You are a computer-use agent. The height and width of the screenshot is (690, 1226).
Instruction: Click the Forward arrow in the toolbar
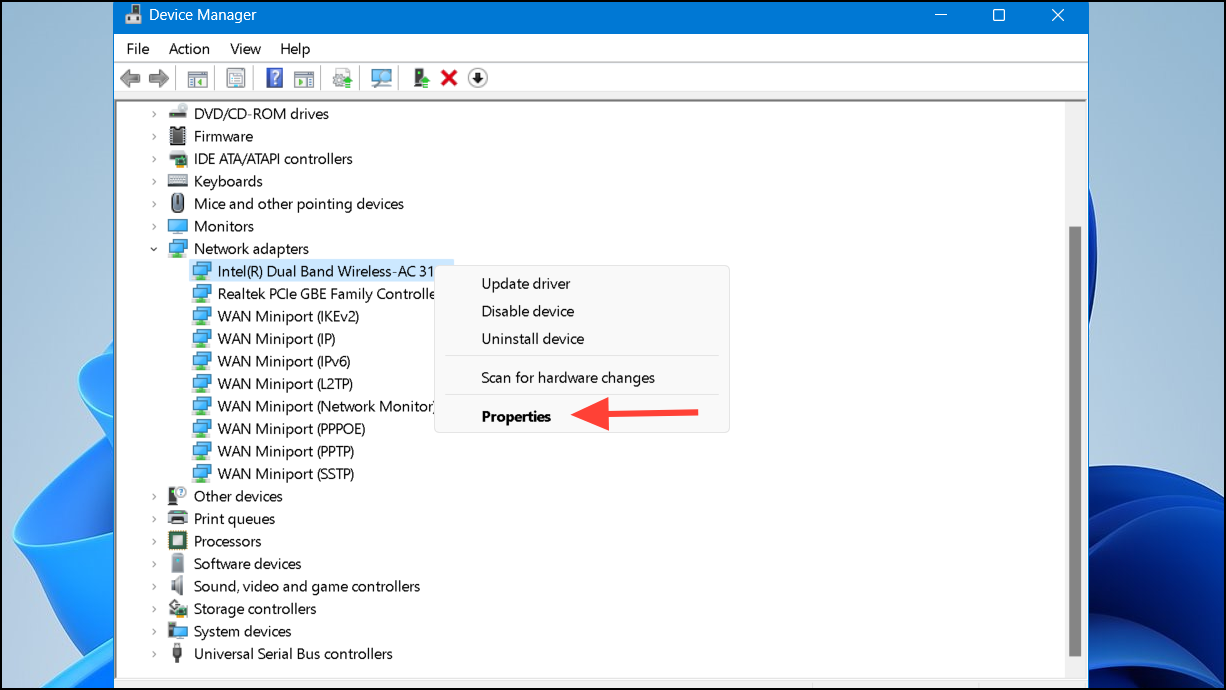point(158,78)
